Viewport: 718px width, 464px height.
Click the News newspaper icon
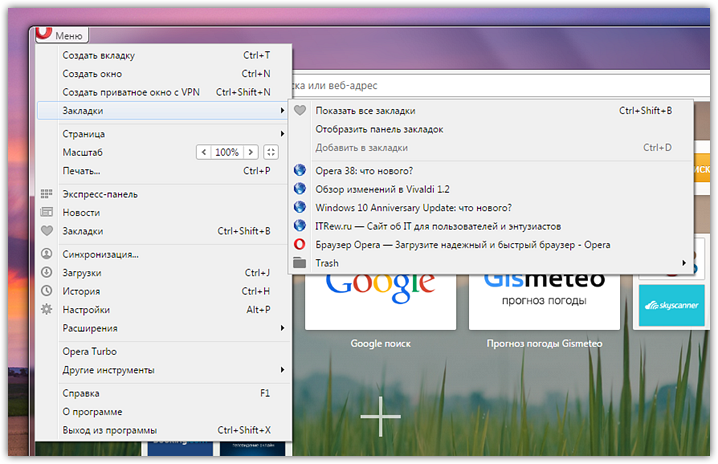click(47, 212)
